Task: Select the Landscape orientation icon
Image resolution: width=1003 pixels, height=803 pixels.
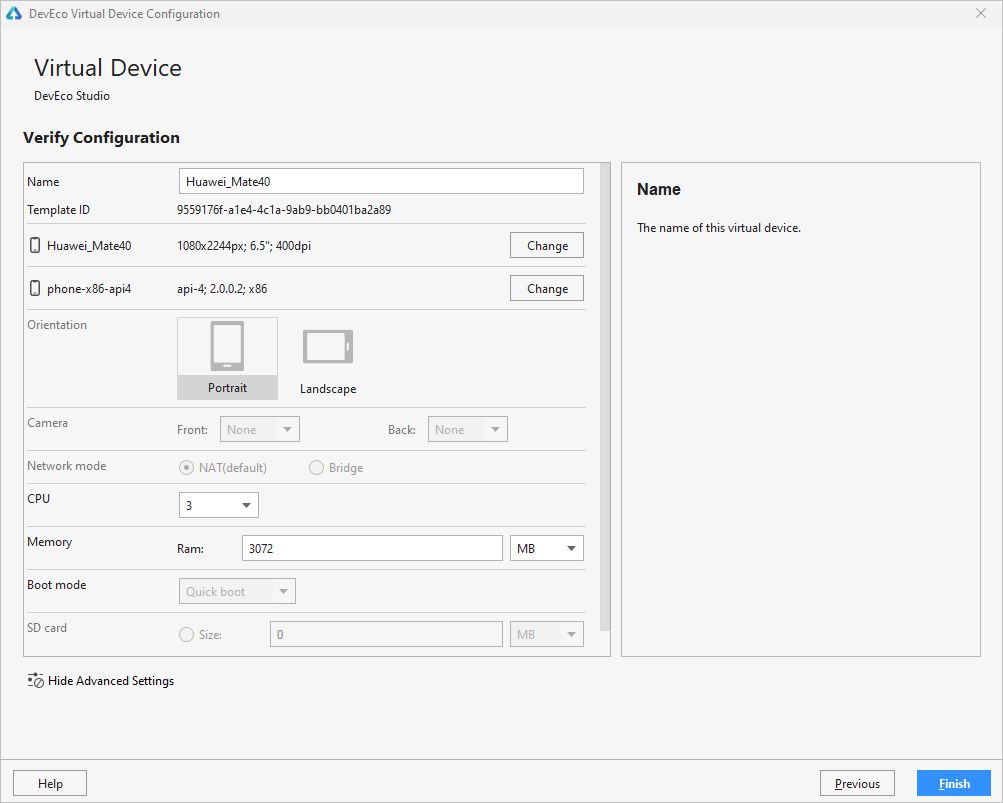Action: point(328,347)
